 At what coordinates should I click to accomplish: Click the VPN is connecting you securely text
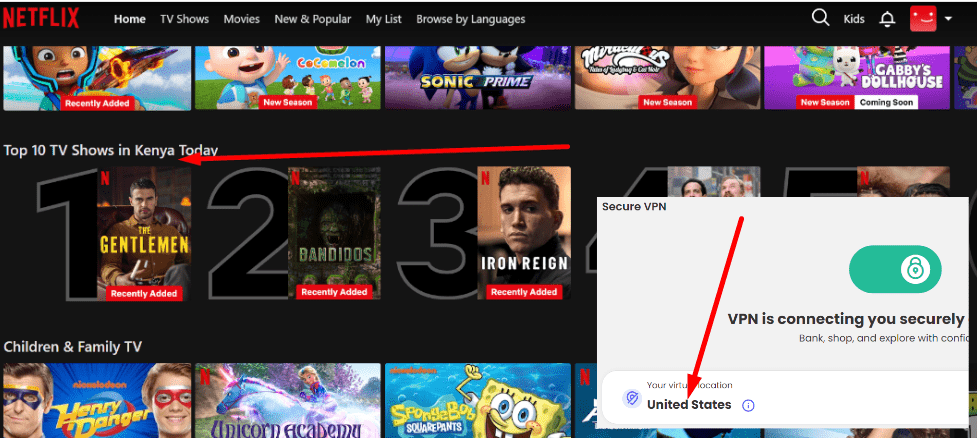[846, 319]
